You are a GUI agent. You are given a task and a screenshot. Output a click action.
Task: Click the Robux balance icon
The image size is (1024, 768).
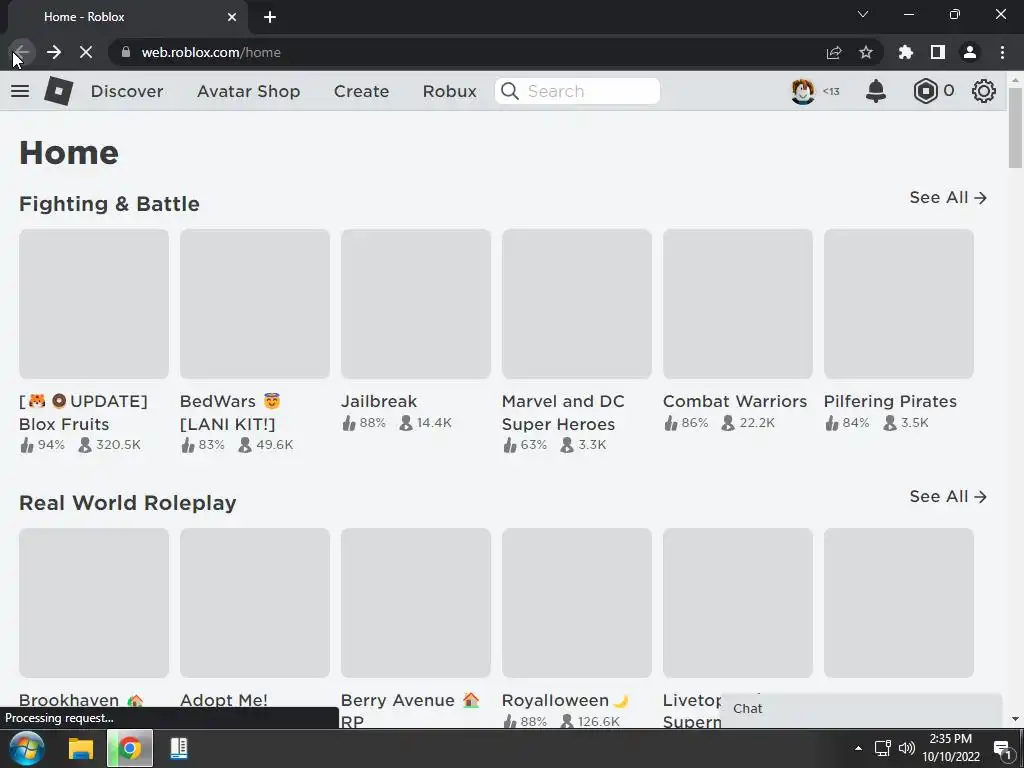[x=925, y=91]
